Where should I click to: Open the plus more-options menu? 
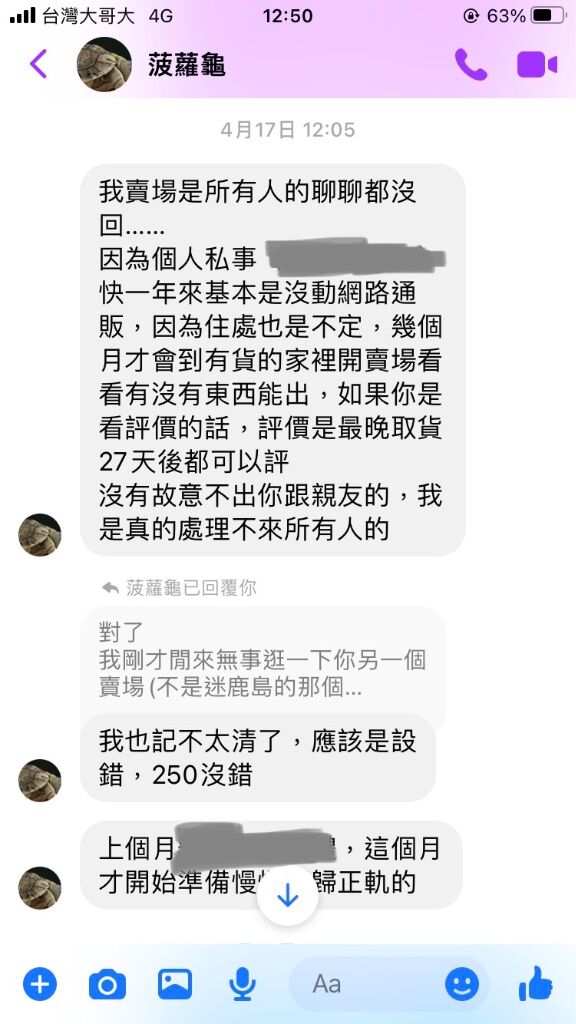click(40, 984)
